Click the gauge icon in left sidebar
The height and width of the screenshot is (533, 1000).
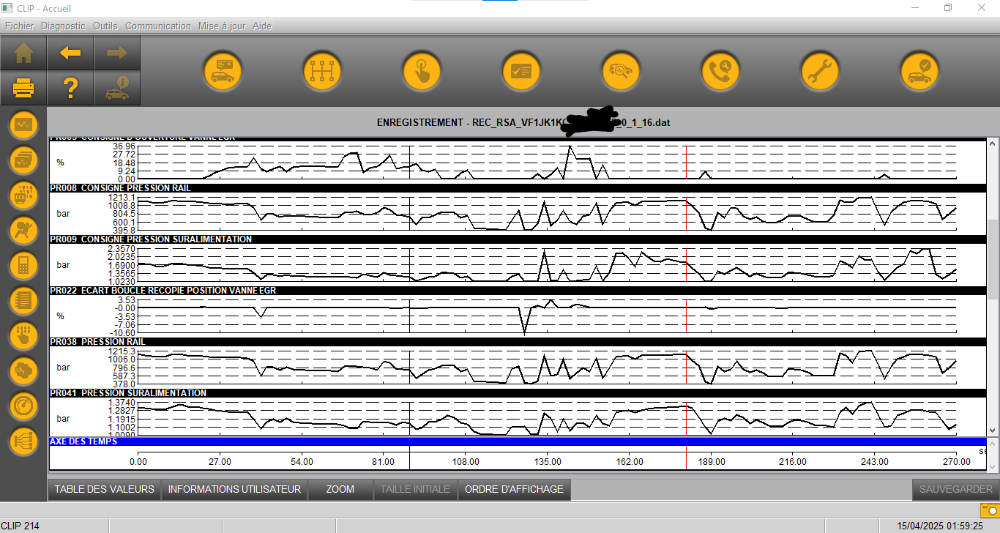click(x=23, y=406)
